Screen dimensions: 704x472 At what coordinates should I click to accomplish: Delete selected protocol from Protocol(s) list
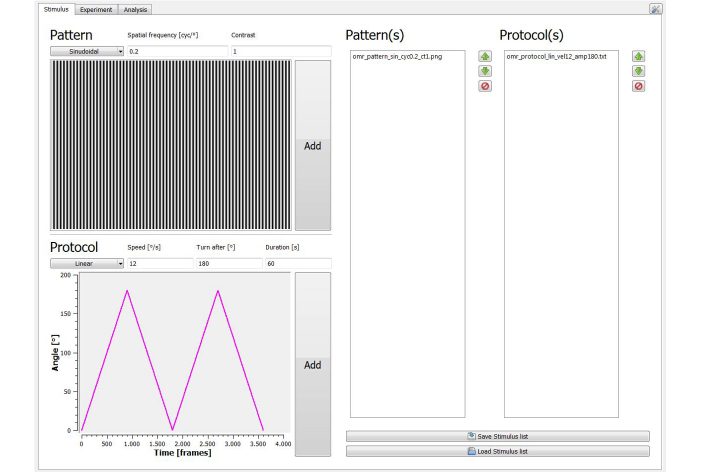point(638,86)
